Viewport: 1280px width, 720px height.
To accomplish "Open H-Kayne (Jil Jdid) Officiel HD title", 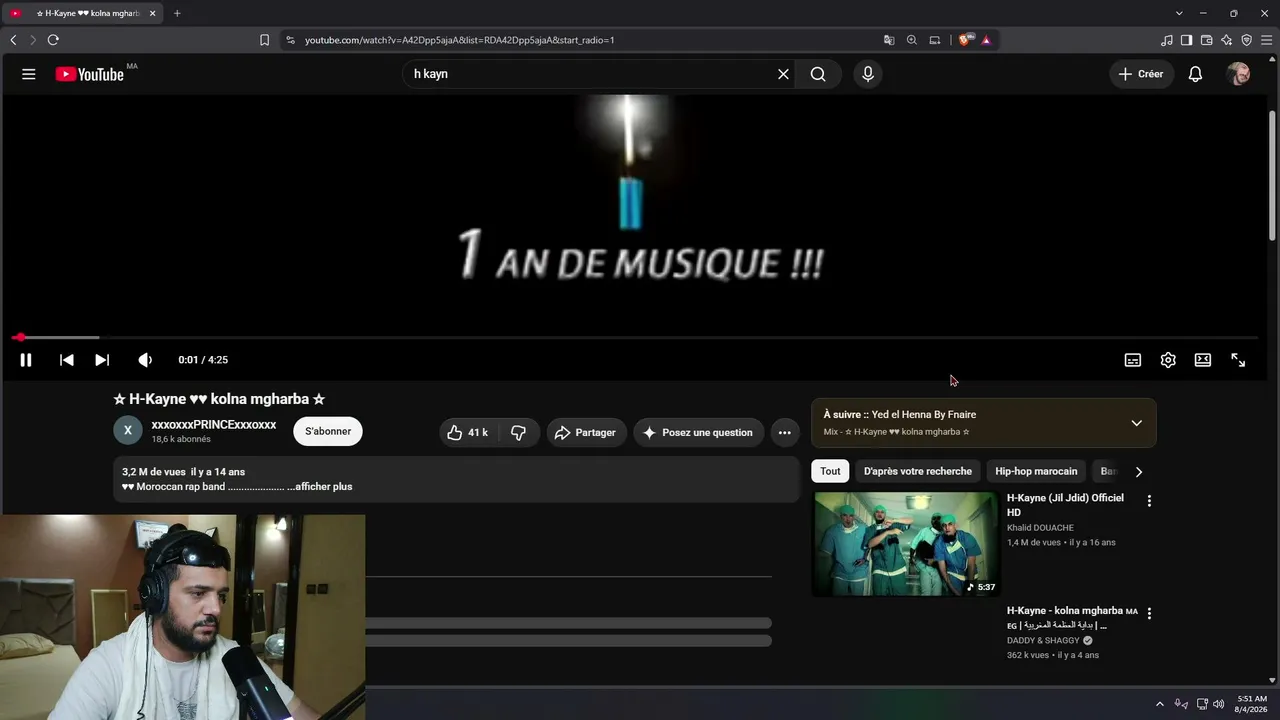I will 1065,505.
